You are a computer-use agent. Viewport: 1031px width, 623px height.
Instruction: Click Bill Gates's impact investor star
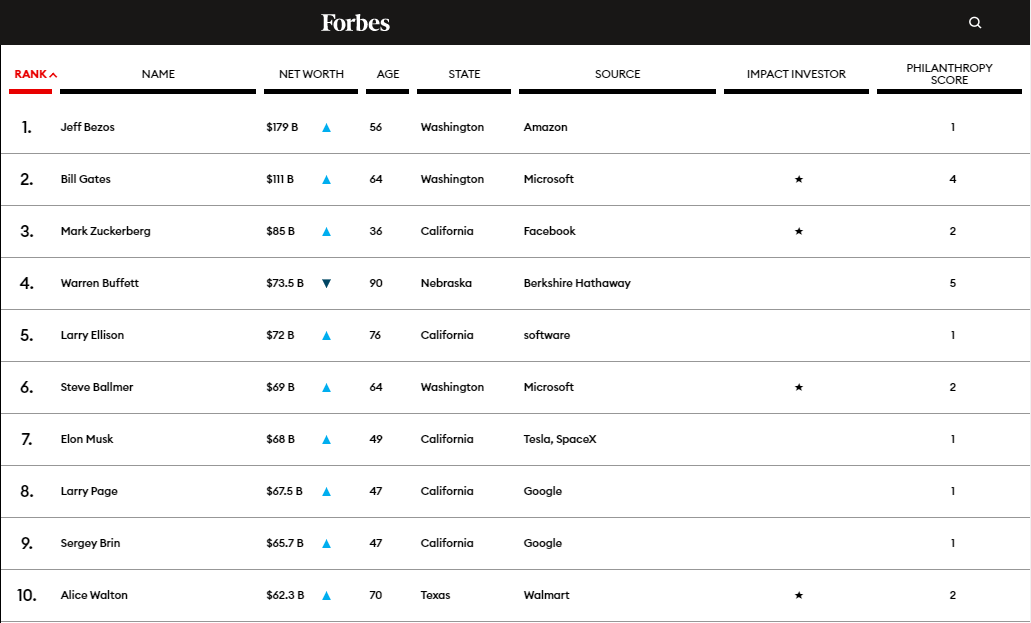(x=799, y=179)
